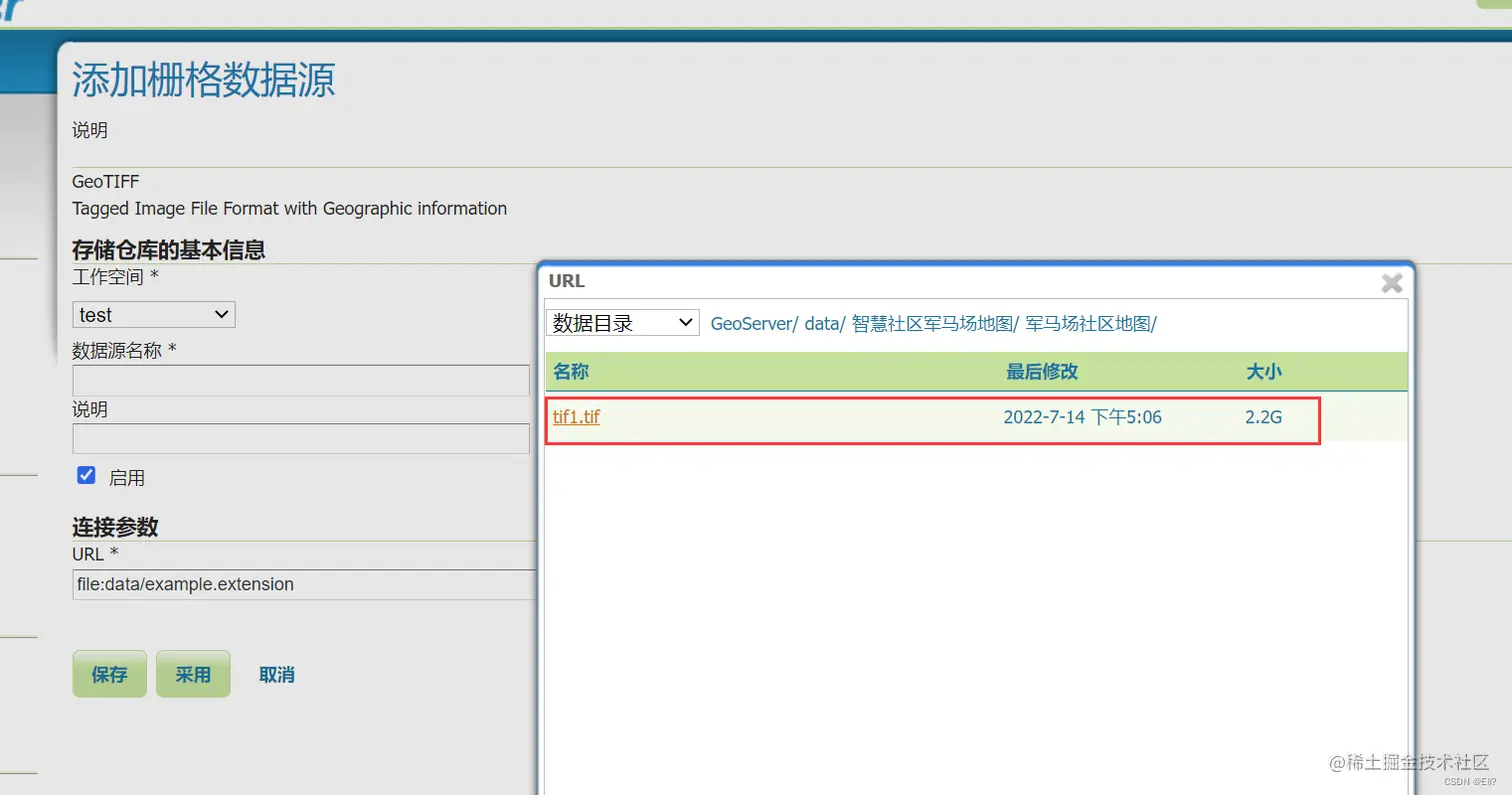Viewport: 1512px width, 795px height.
Task: Open the 工作空间 dropdown showing test
Action: pyautogui.click(x=154, y=314)
